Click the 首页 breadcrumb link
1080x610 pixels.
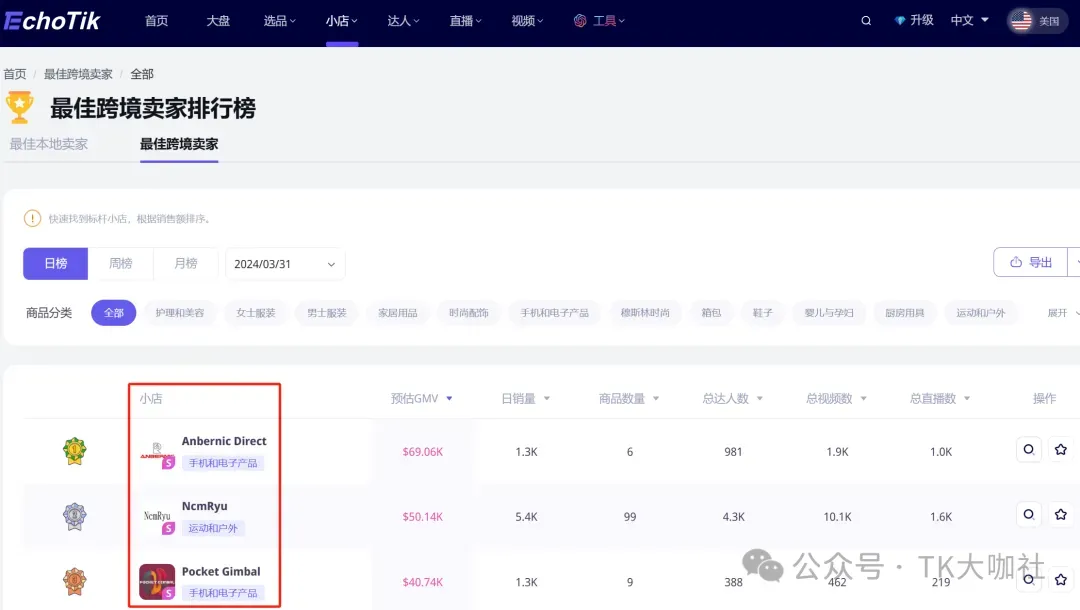15,74
